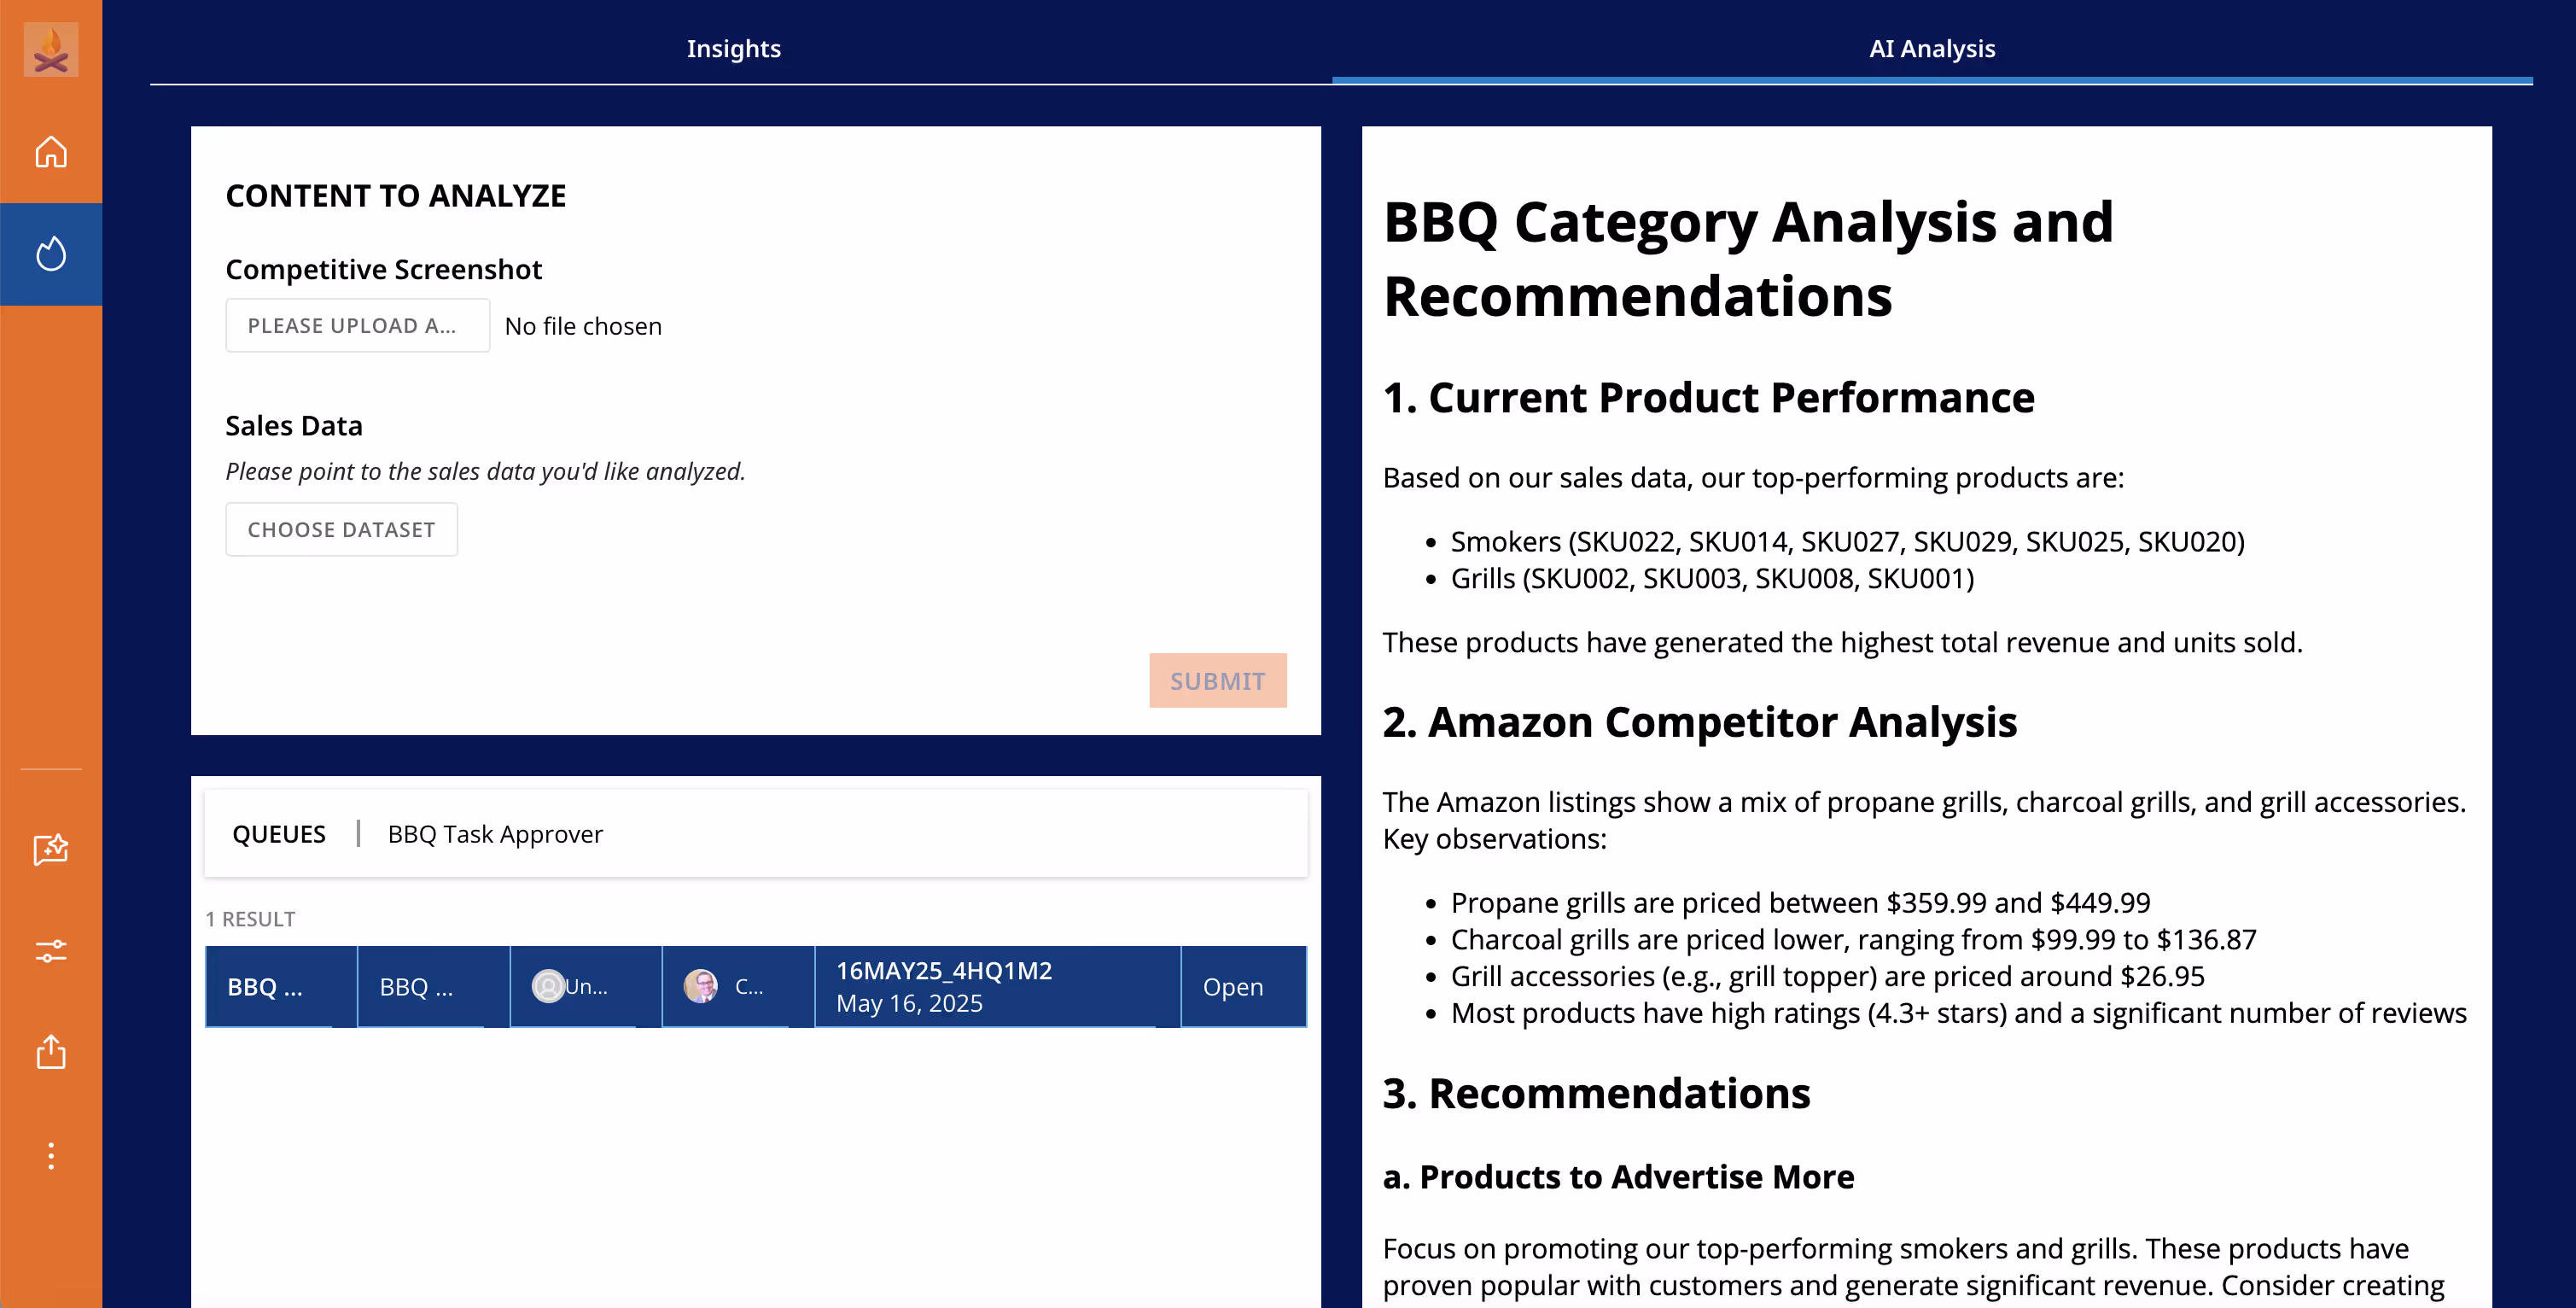Viewport: 2576px width, 1308px height.
Task: Open the sliders settings icon
Action: (x=50, y=950)
